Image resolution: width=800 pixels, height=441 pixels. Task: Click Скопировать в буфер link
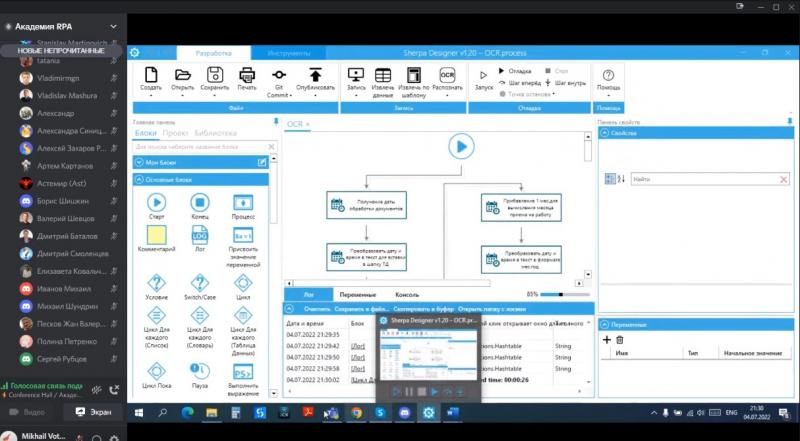(x=423, y=309)
